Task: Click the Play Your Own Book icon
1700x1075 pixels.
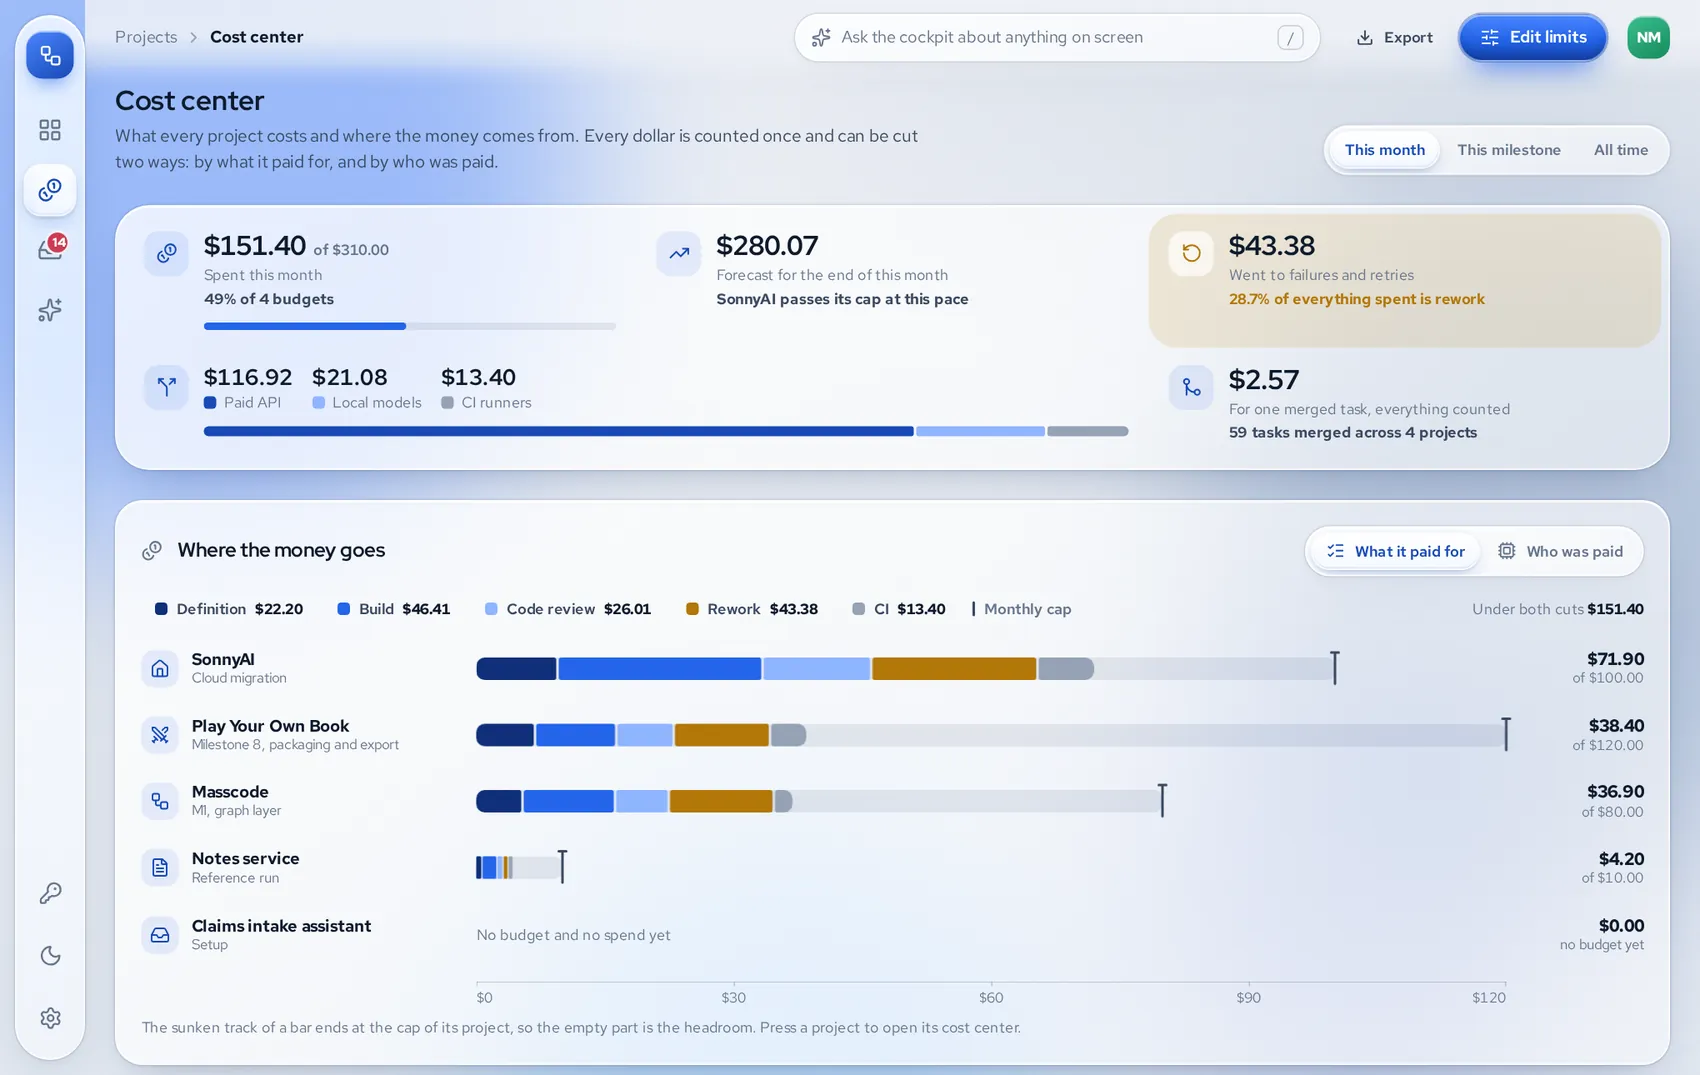Action: (x=160, y=735)
